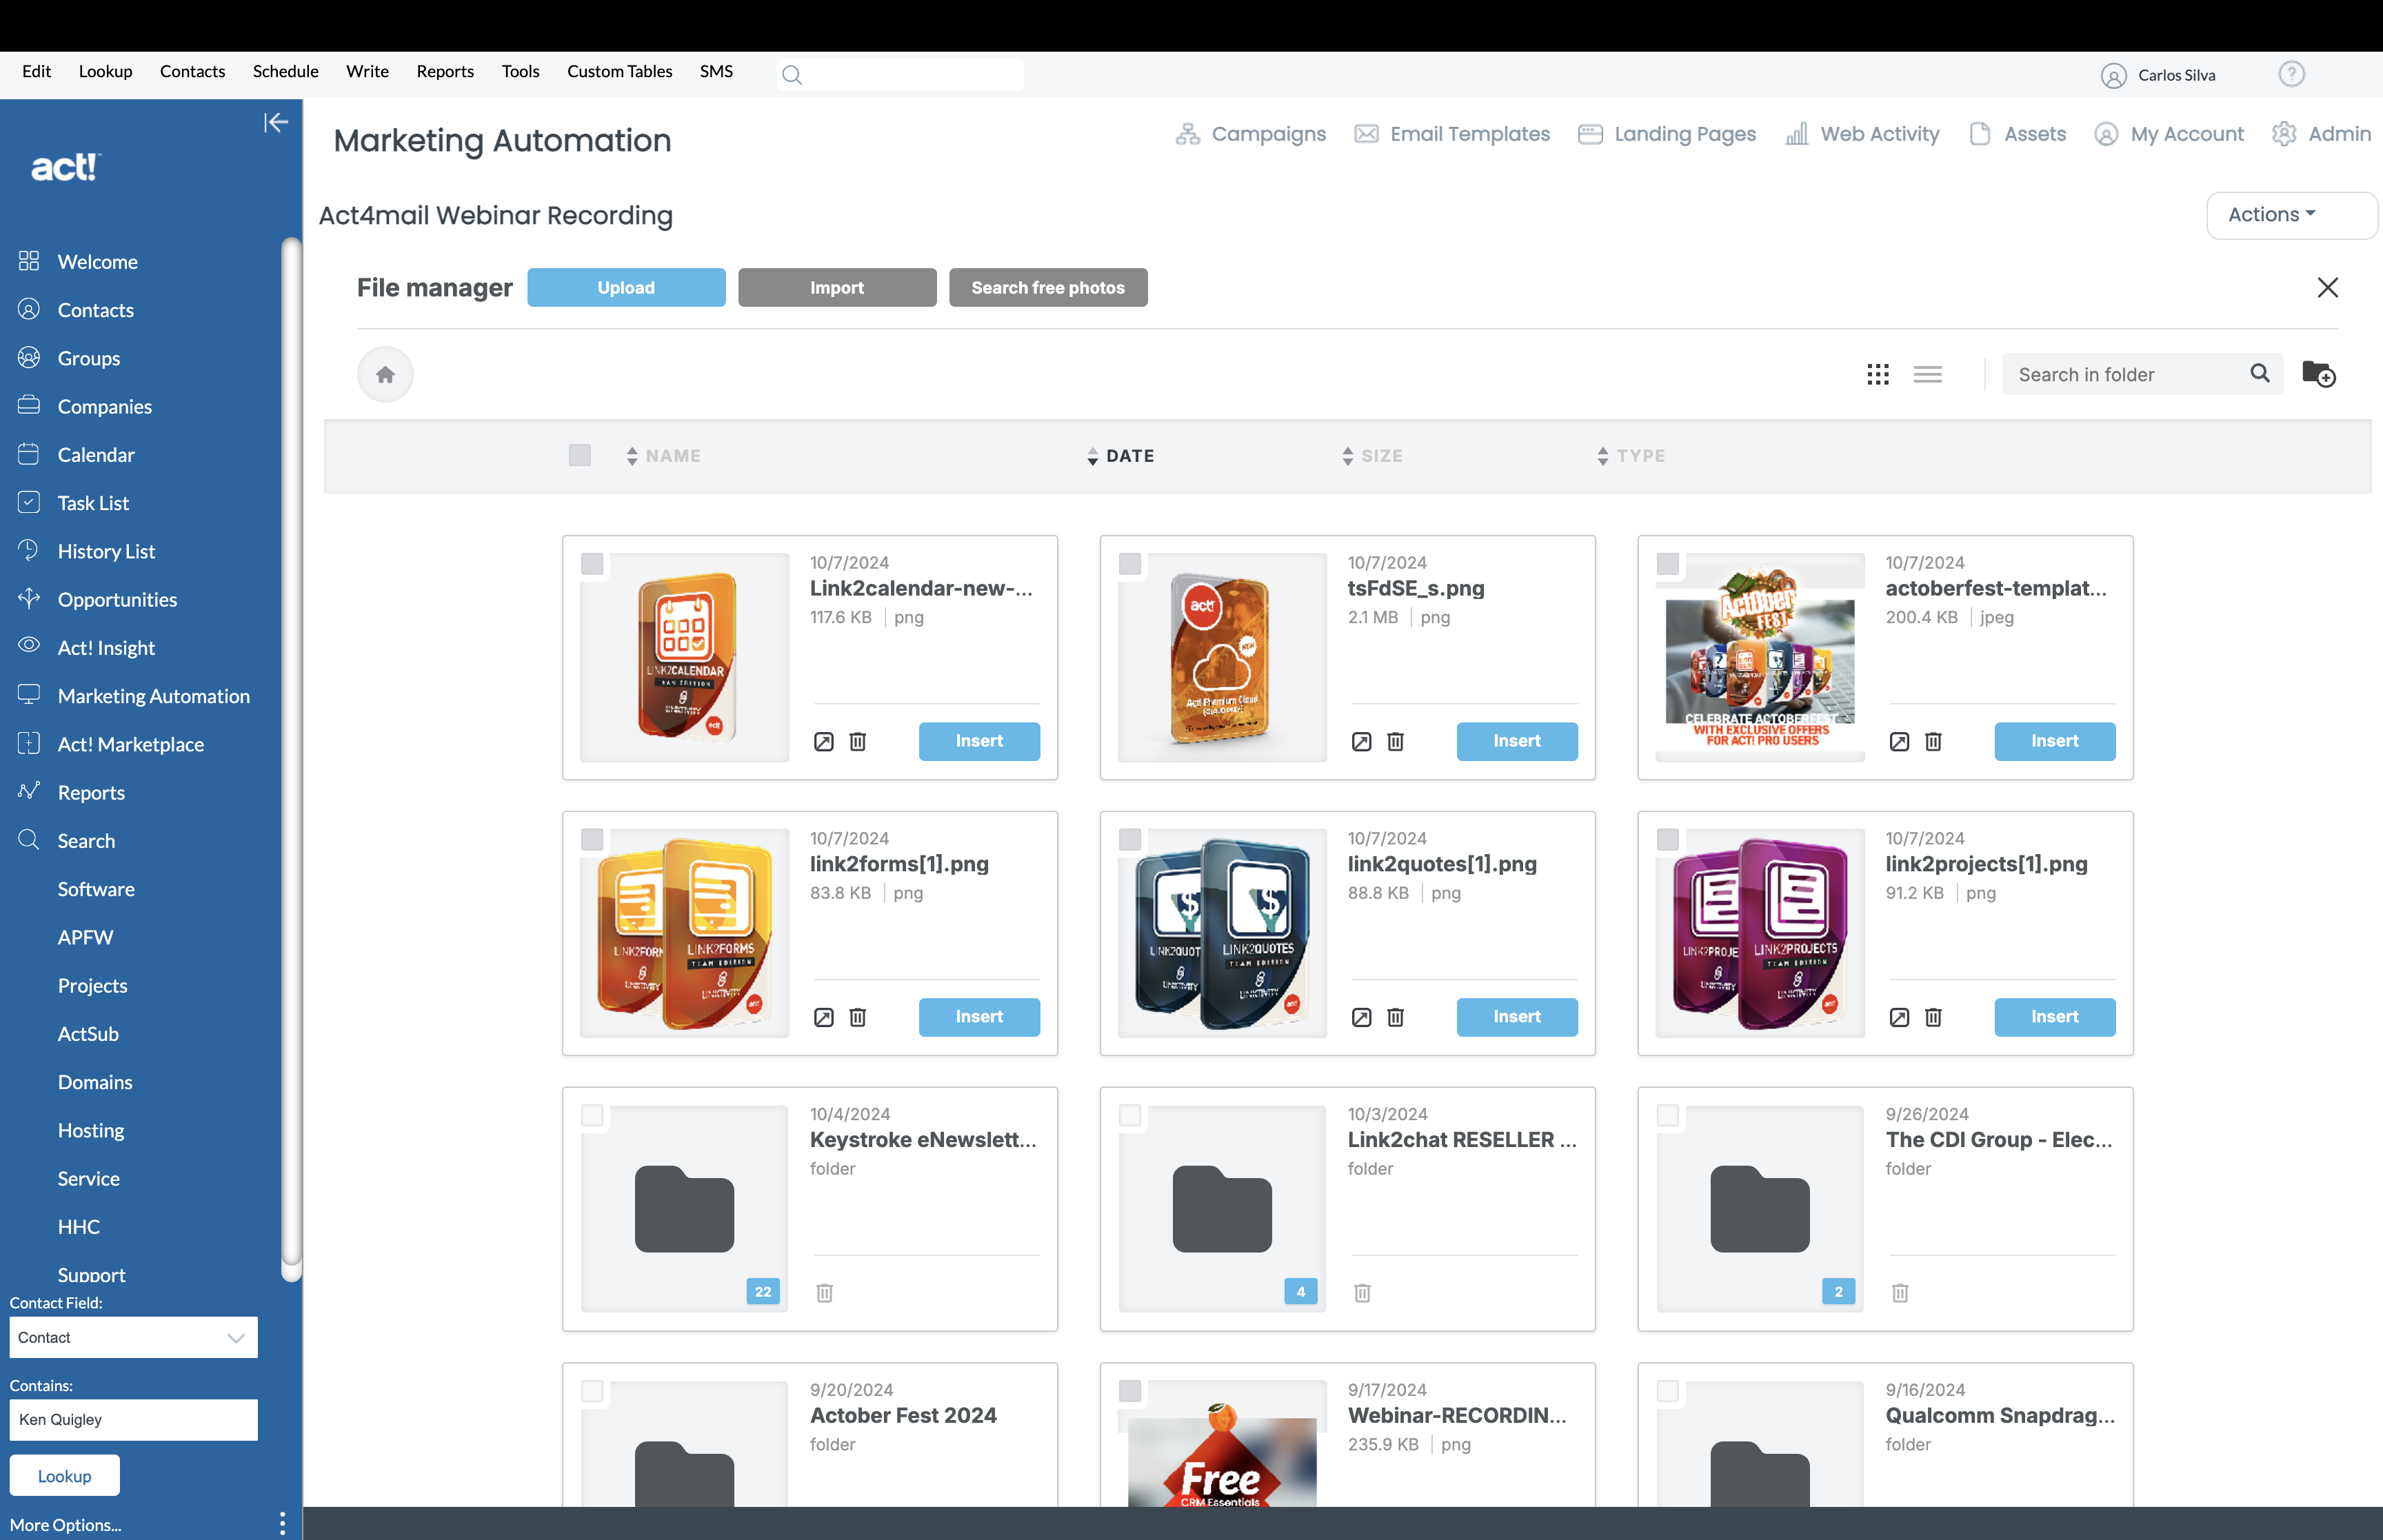The image size is (2383, 1540).
Task: Create a new folder icon
Action: pyautogui.click(x=2318, y=374)
